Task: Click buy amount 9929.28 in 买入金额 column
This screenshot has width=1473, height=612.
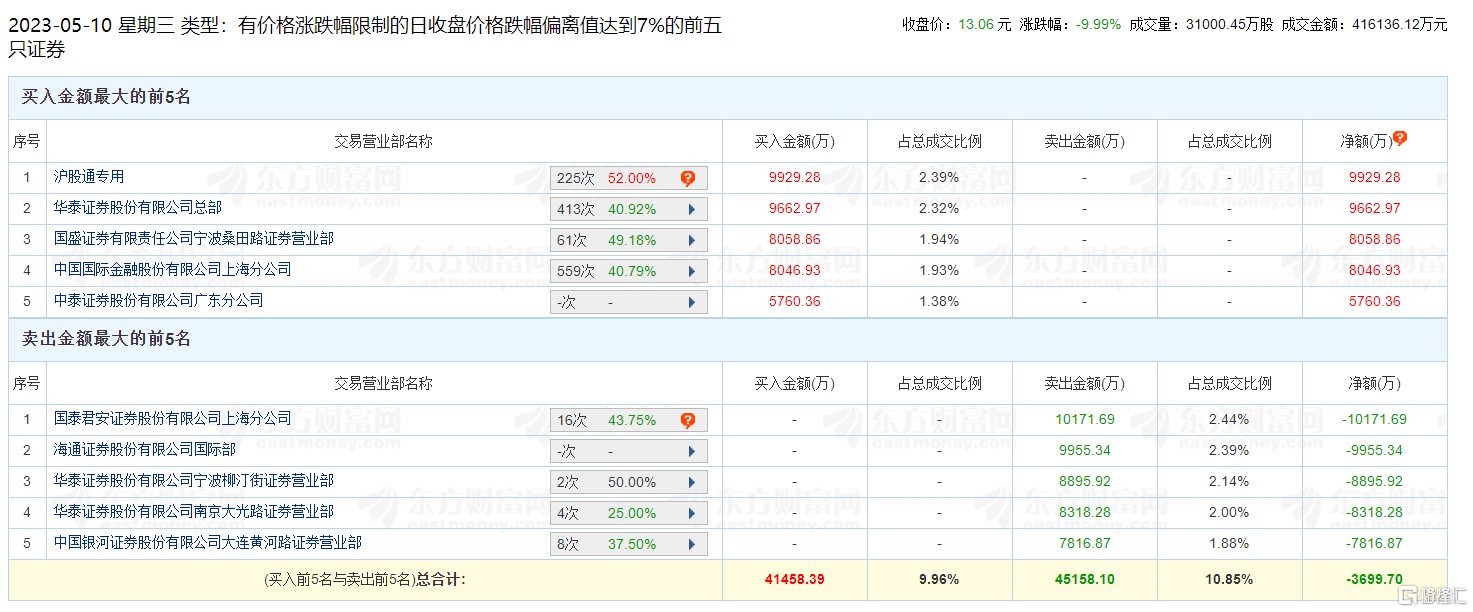Action: click(x=794, y=178)
